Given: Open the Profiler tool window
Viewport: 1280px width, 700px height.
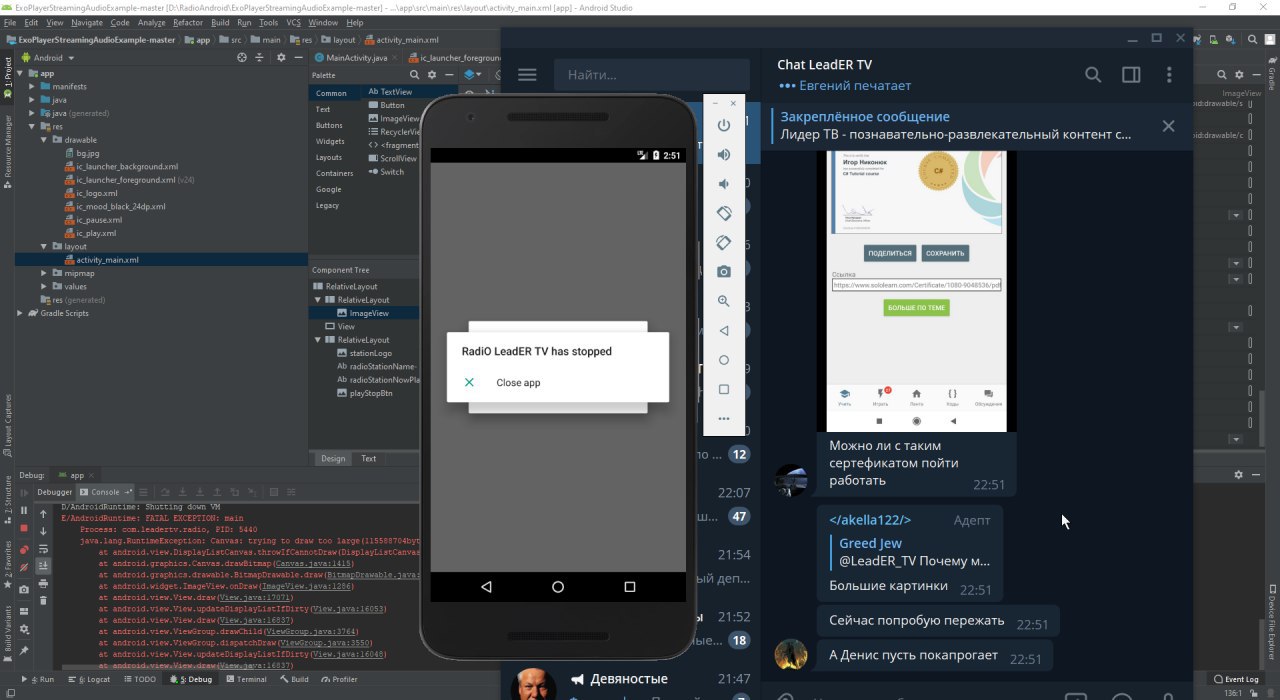Looking at the screenshot, I should point(339,679).
